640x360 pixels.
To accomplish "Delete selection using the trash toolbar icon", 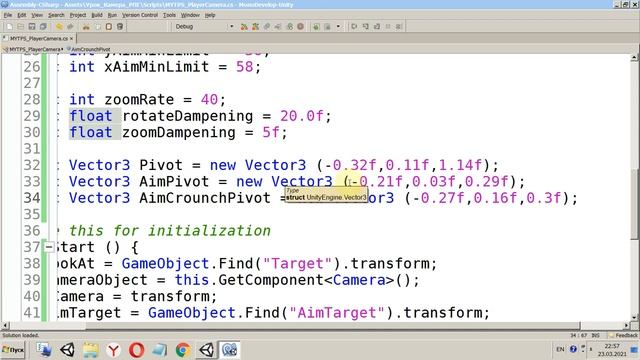I will click(120, 27).
